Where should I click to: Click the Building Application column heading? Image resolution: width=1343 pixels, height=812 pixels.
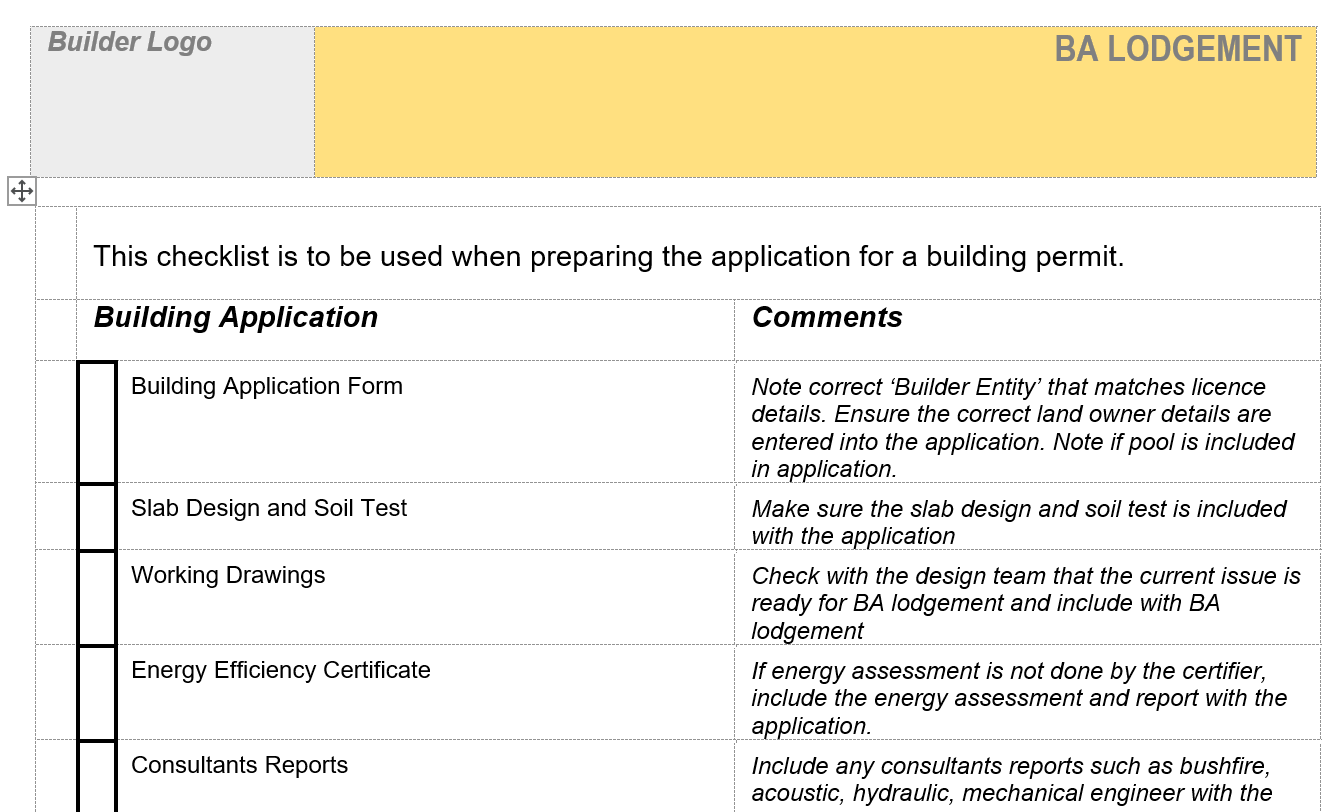coord(236,318)
